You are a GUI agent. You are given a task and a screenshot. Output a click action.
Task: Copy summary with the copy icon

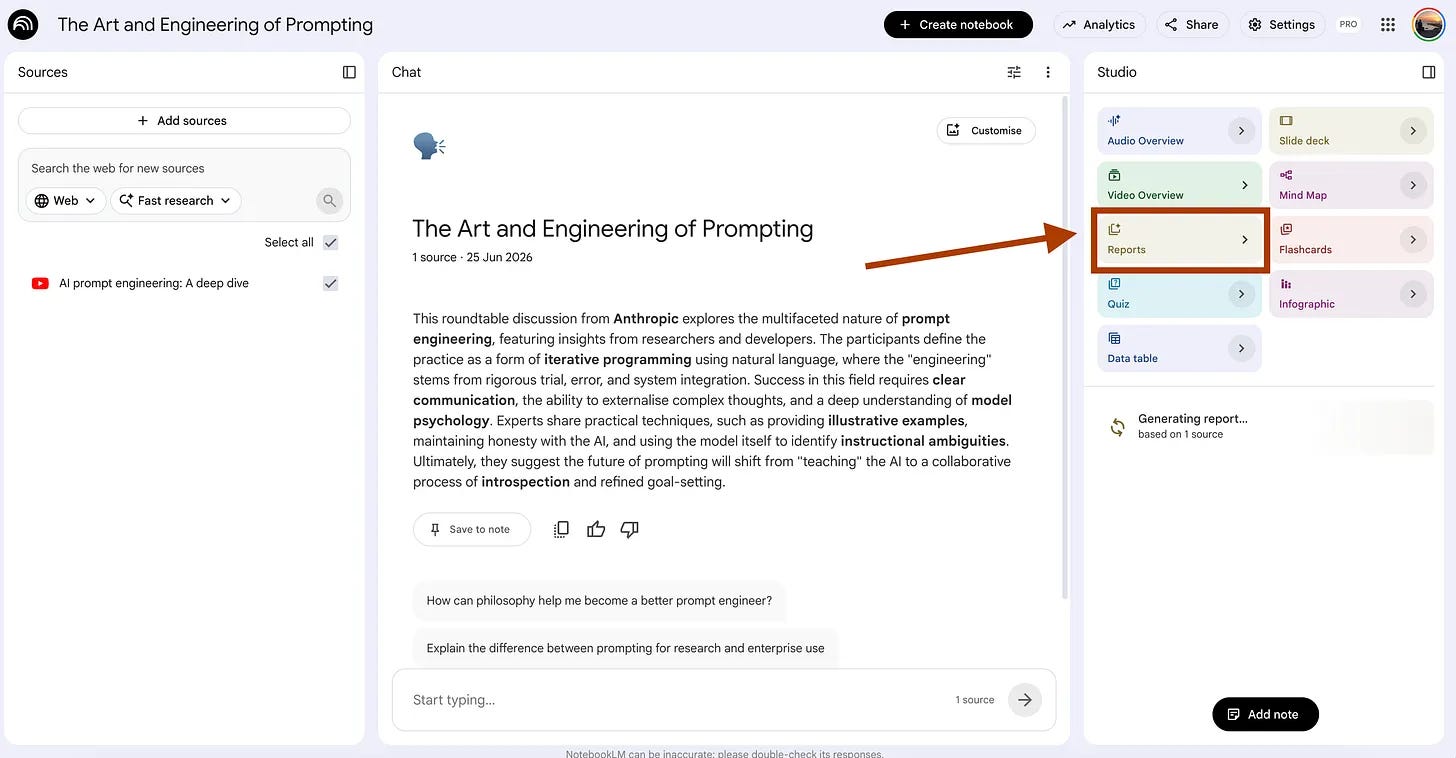point(561,529)
